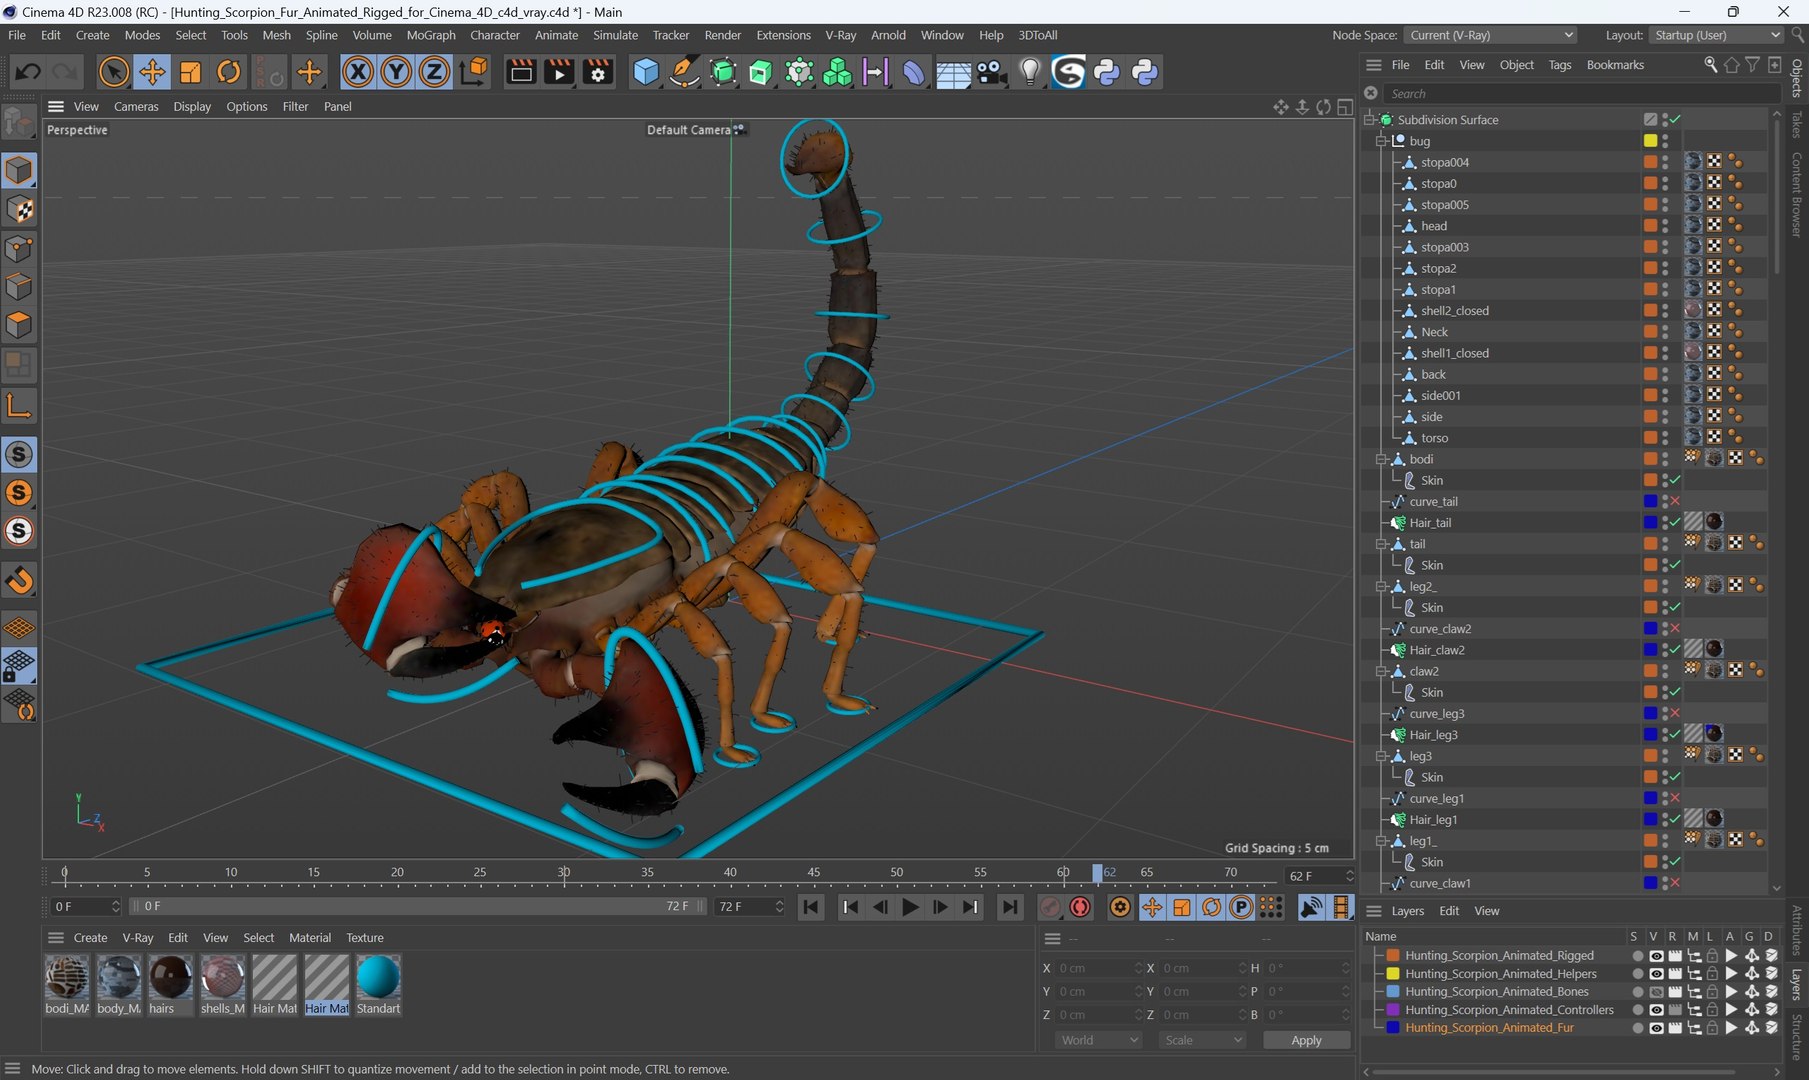Click the yellow layer color of bug object
This screenshot has height=1080, width=1809.
point(1650,141)
